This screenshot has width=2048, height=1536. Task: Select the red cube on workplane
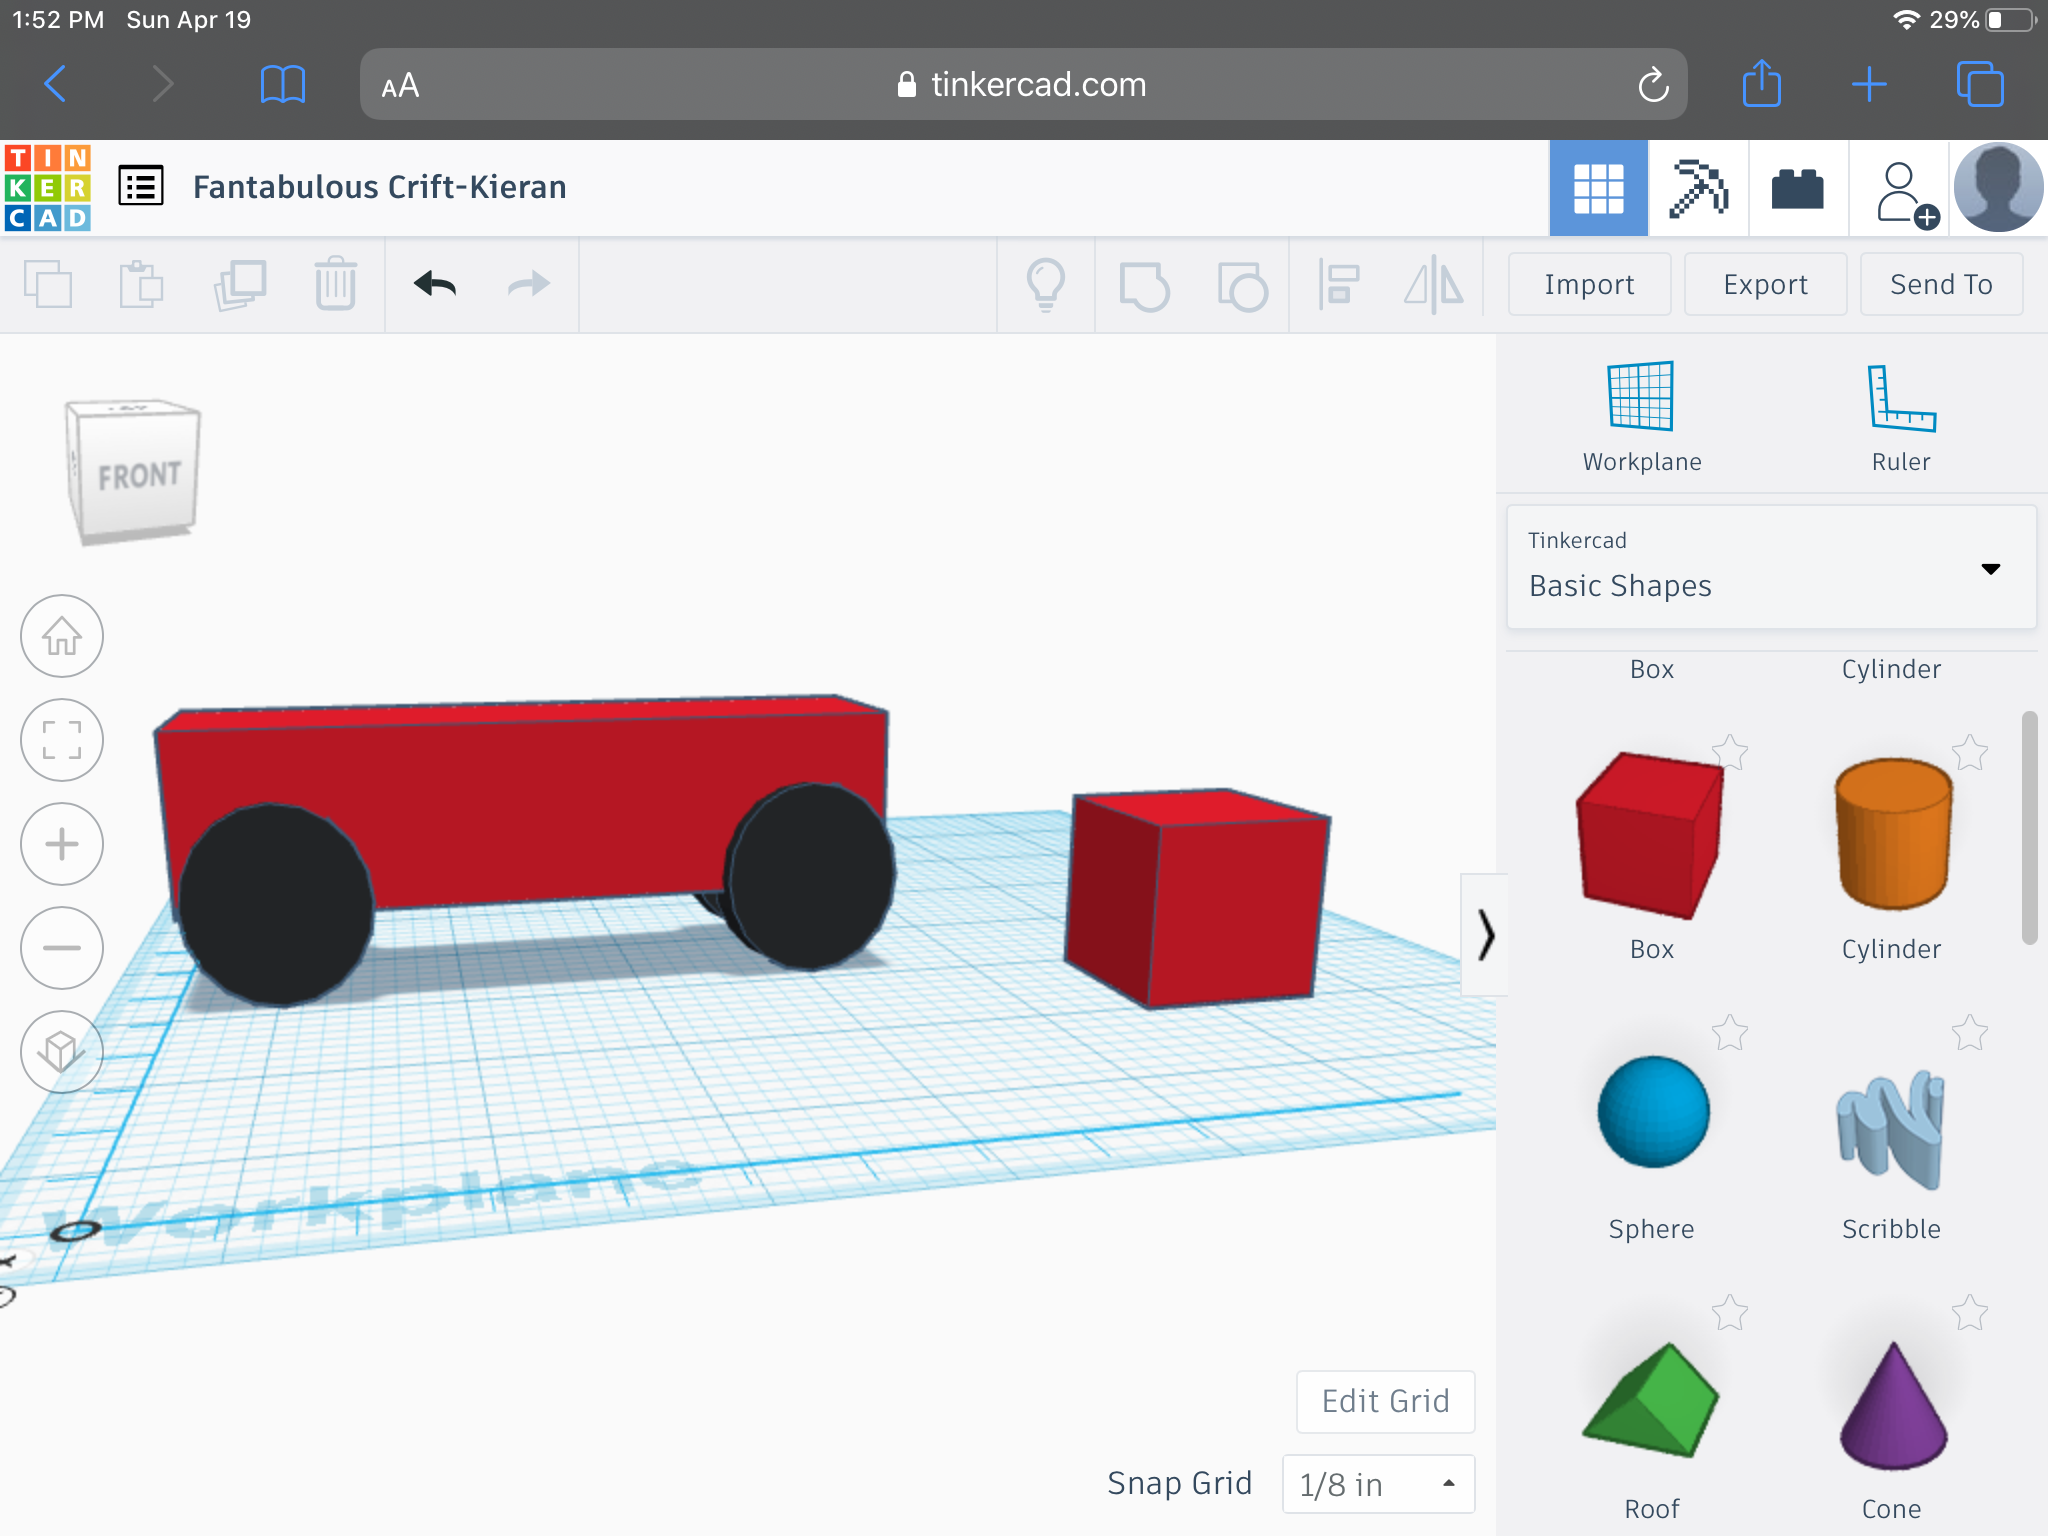pos(1198,897)
